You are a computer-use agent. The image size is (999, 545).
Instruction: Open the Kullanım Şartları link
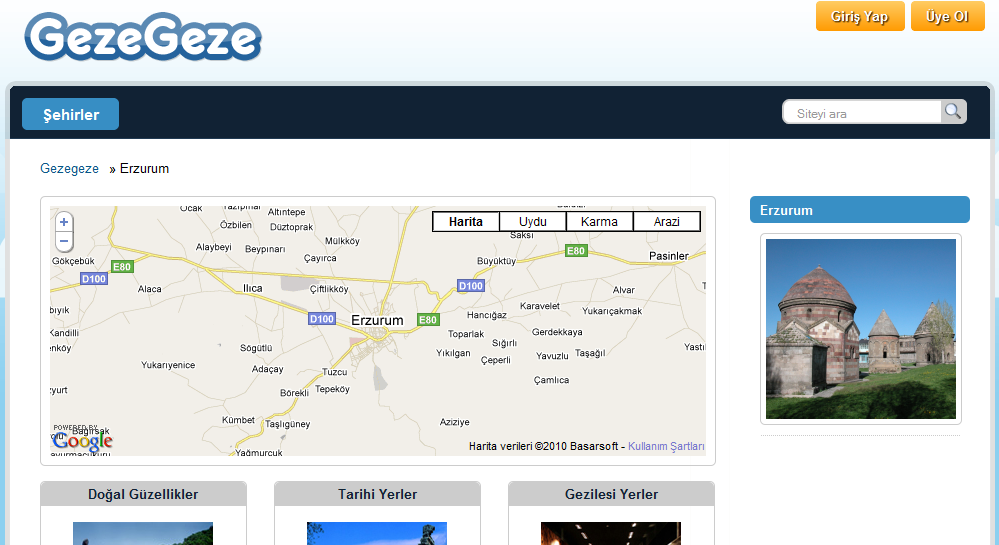[x=666, y=446]
